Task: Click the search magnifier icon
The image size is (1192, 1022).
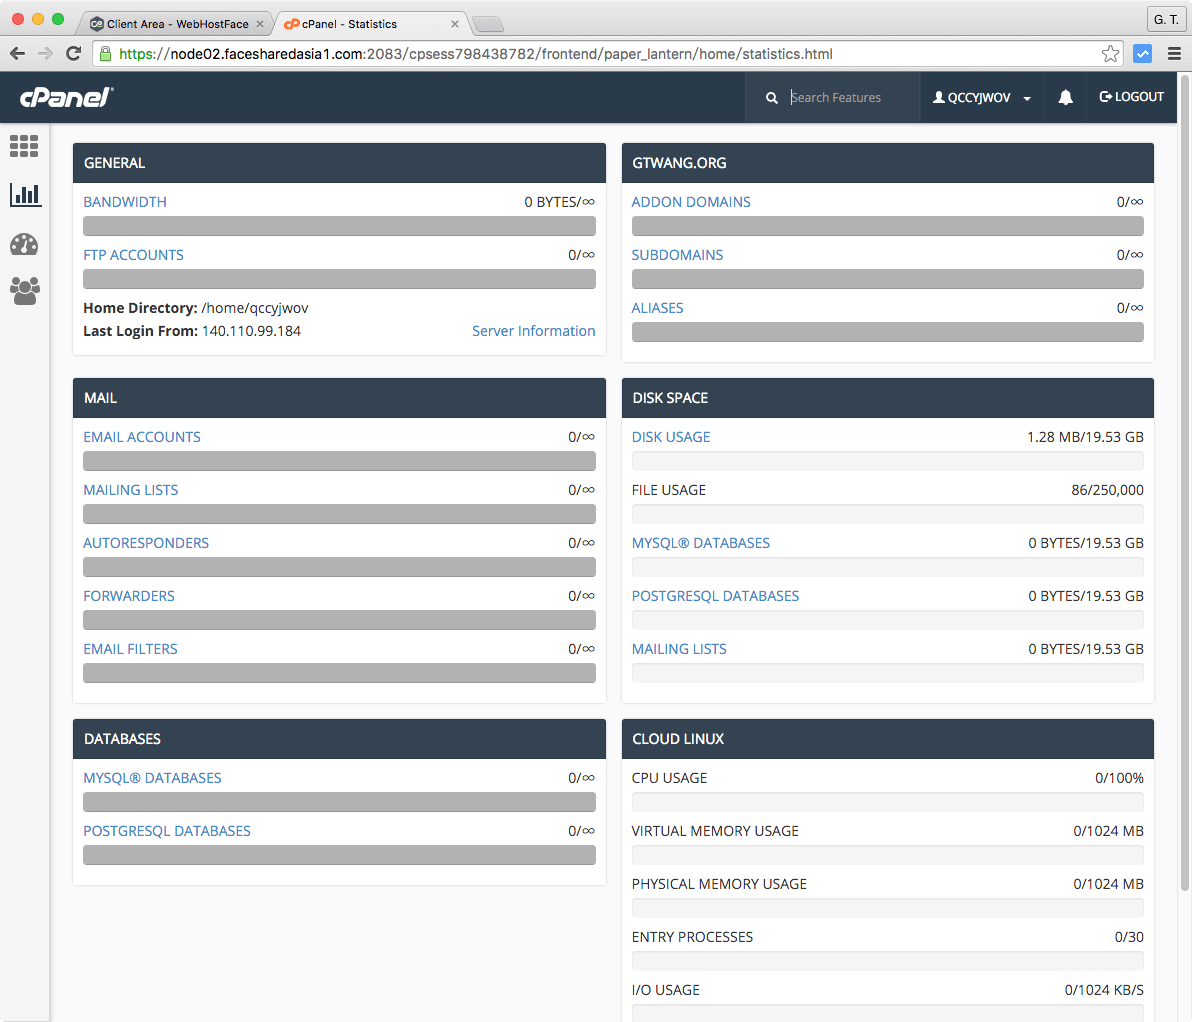Action: point(771,97)
